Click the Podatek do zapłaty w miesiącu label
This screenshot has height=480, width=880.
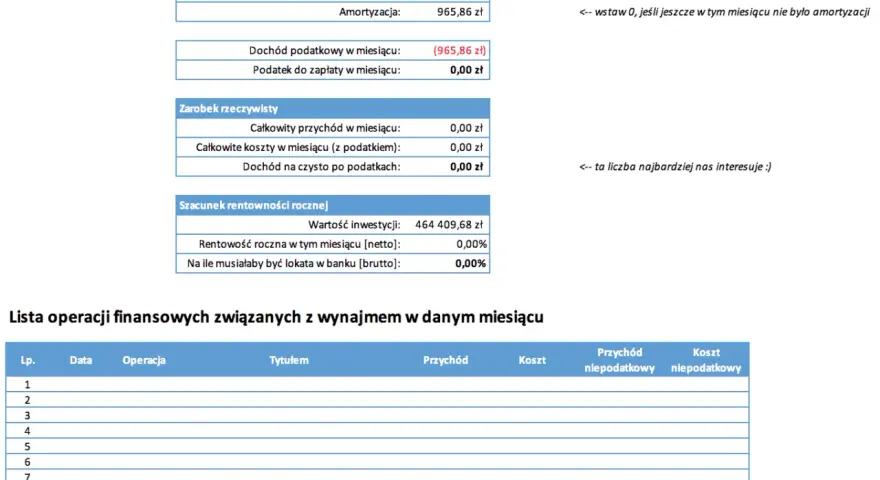point(326,70)
